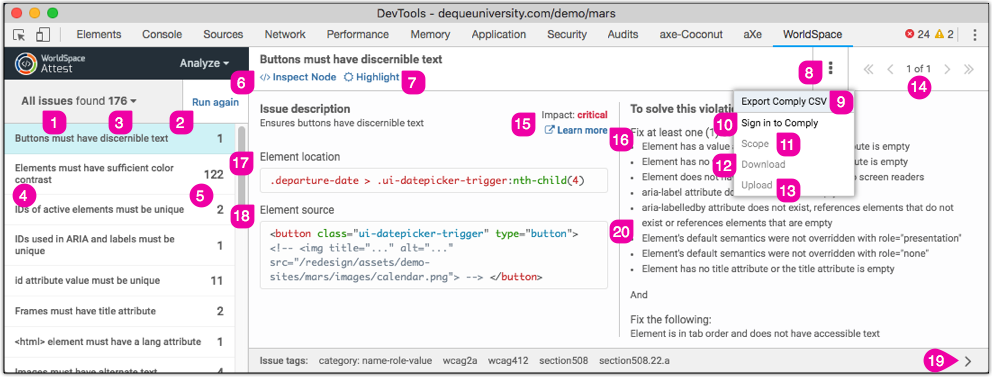
Task: Select html element must have lang attribute
Action: click(119, 342)
